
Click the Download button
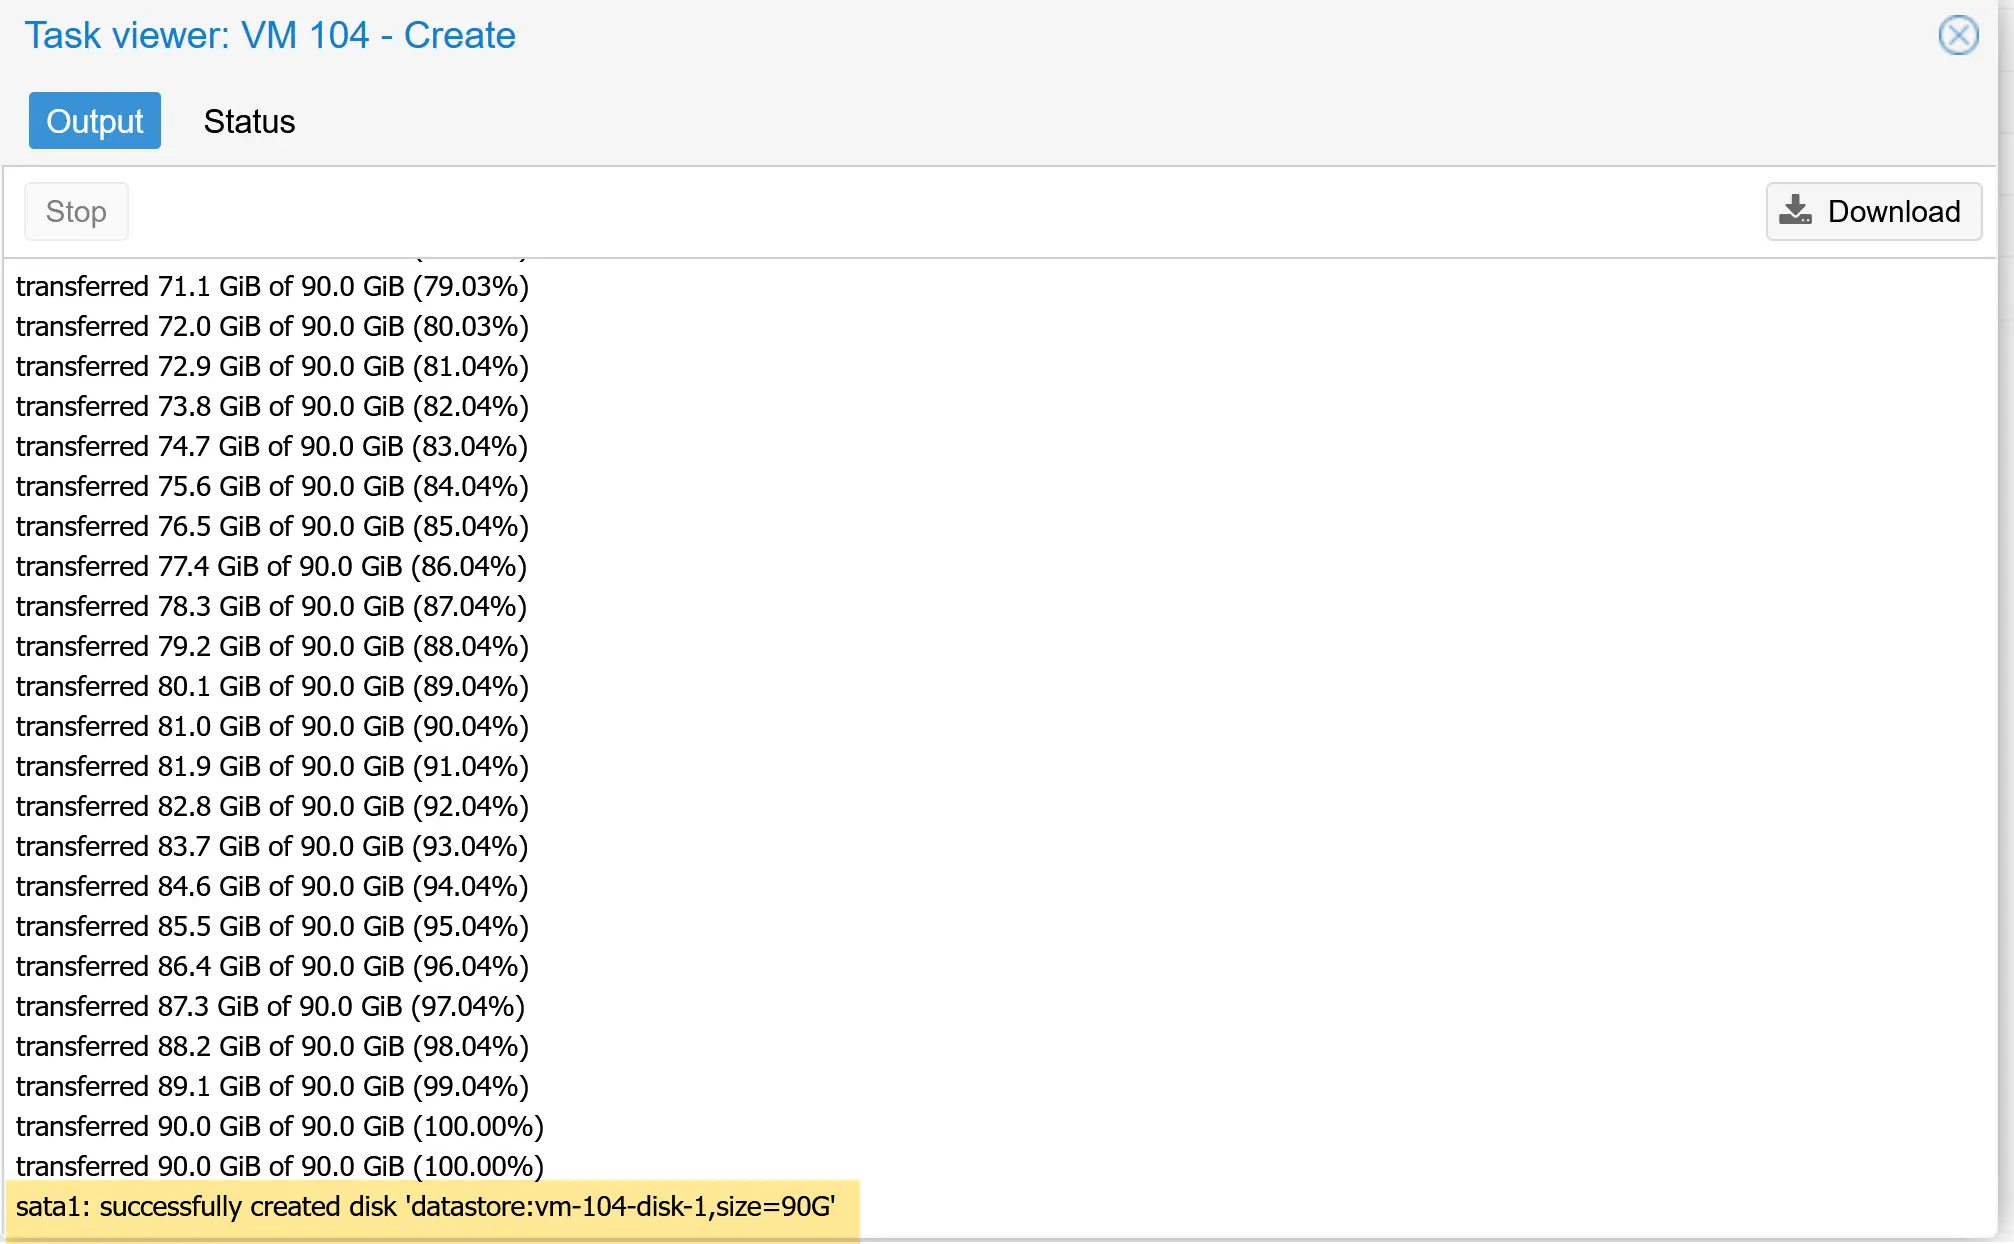tap(1873, 211)
